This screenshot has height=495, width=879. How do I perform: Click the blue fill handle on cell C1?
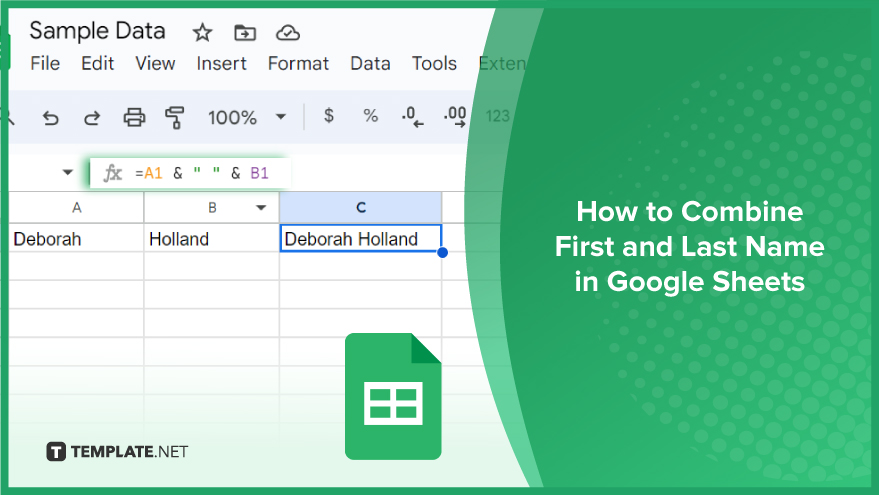pos(442,253)
